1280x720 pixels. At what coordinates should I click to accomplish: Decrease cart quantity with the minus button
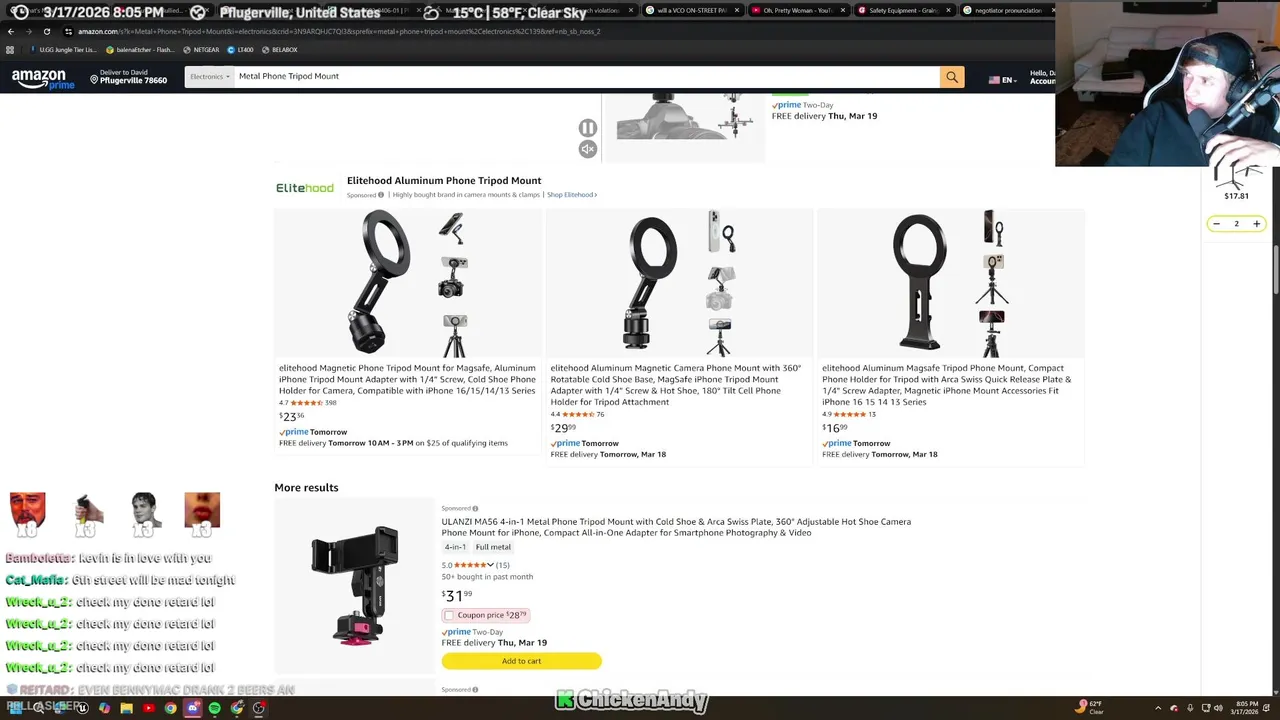pyautogui.click(x=1216, y=224)
